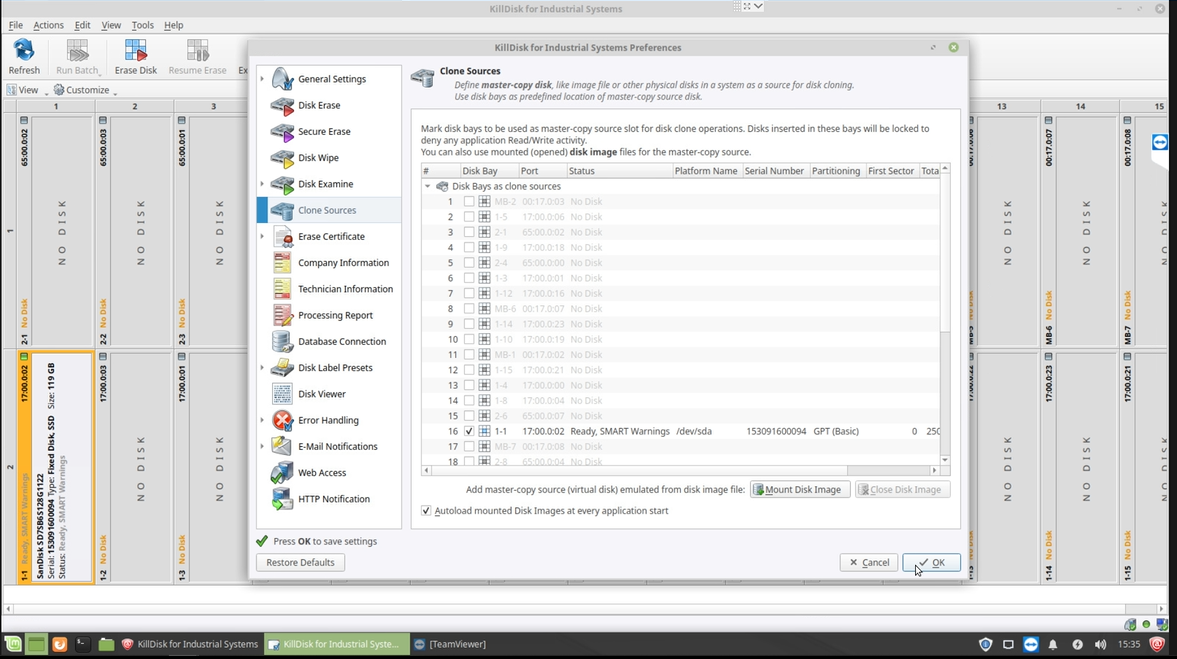Uncheck disk bay 1-1 clone source

tap(469, 432)
